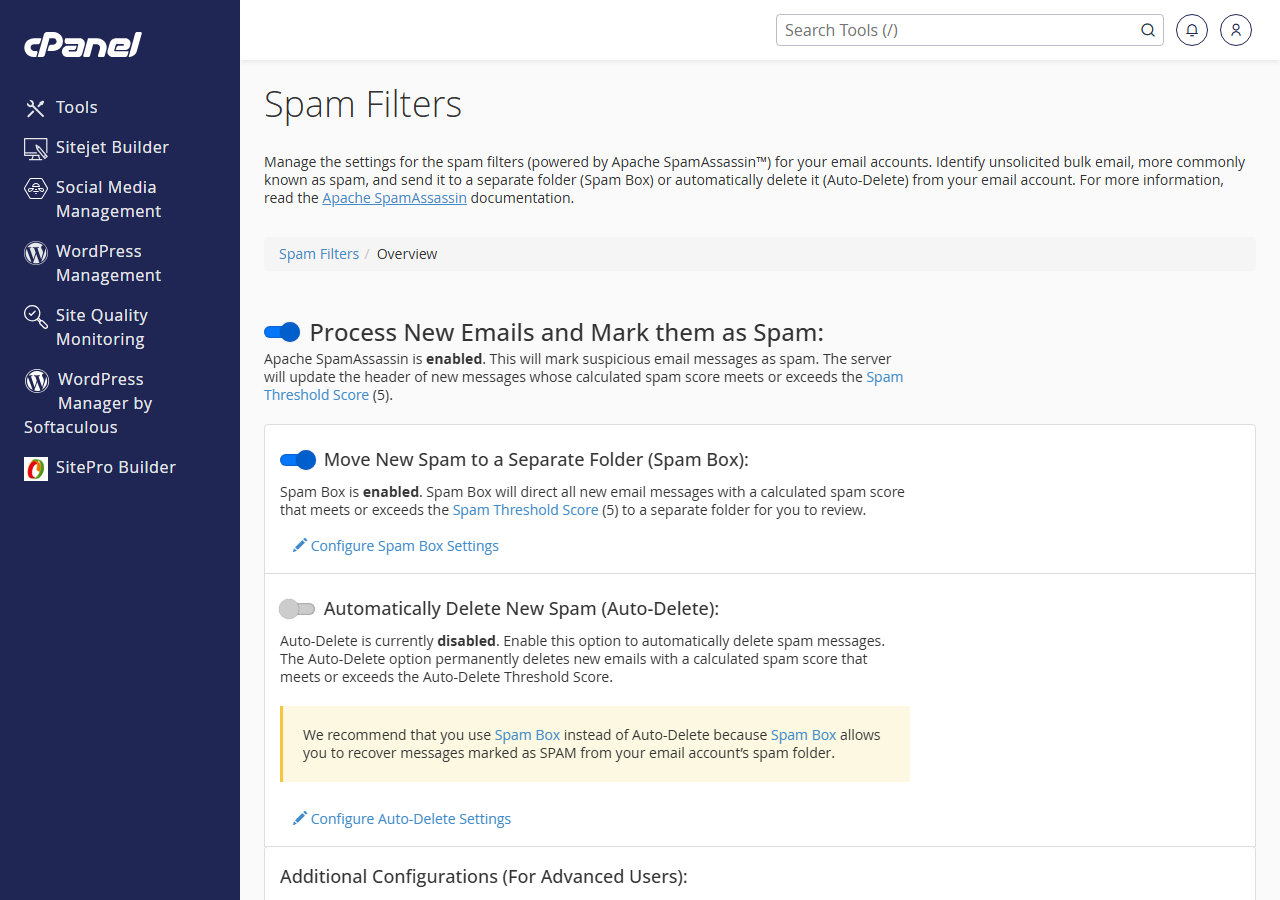Click the Overview breadcrumb text

click(407, 254)
